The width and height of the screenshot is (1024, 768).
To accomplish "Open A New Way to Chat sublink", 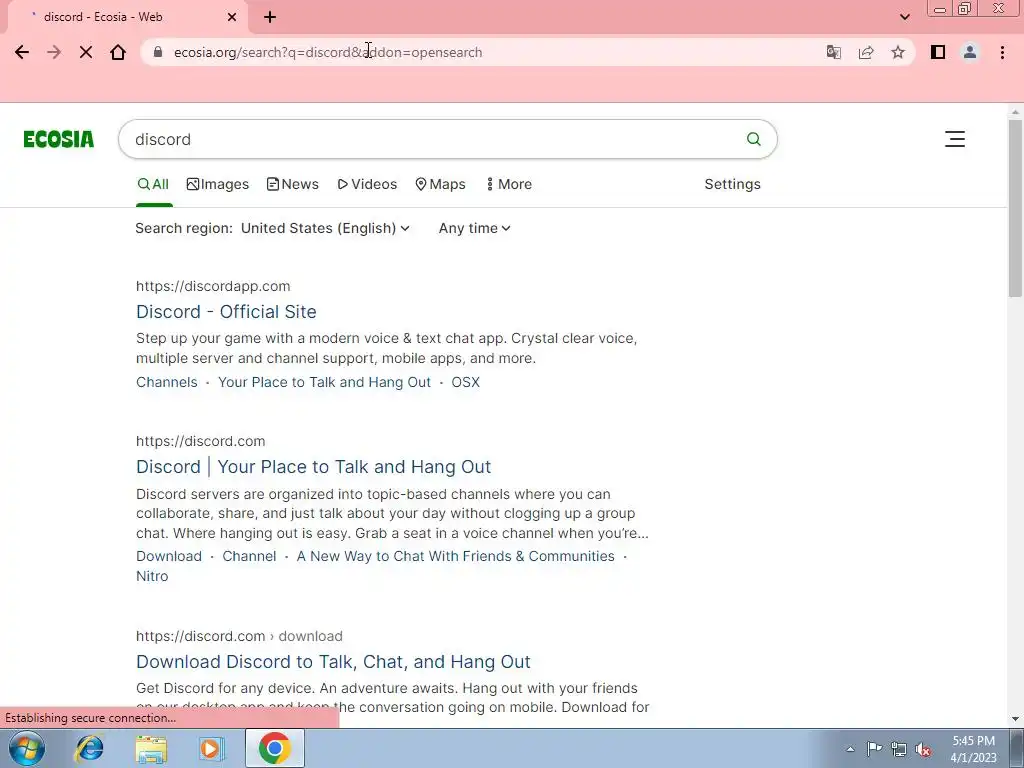I will click(x=455, y=556).
